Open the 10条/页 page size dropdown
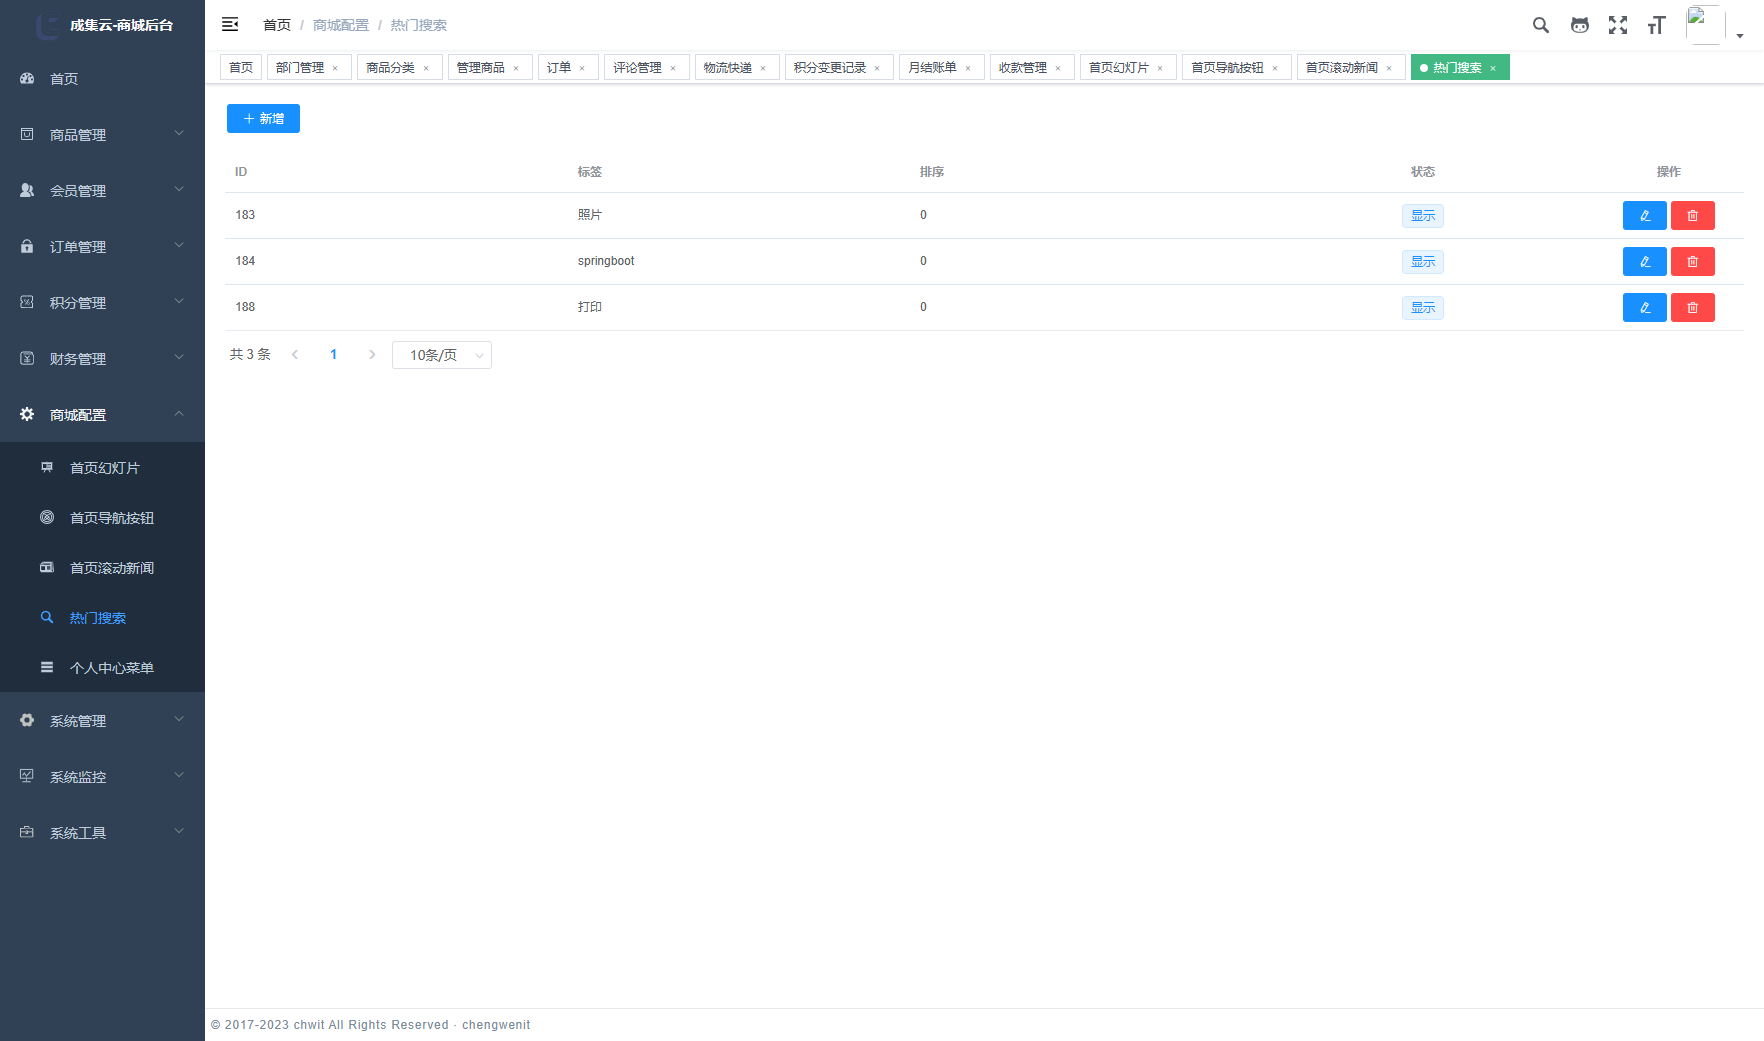This screenshot has width=1764, height=1041. (x=442, y=355)
